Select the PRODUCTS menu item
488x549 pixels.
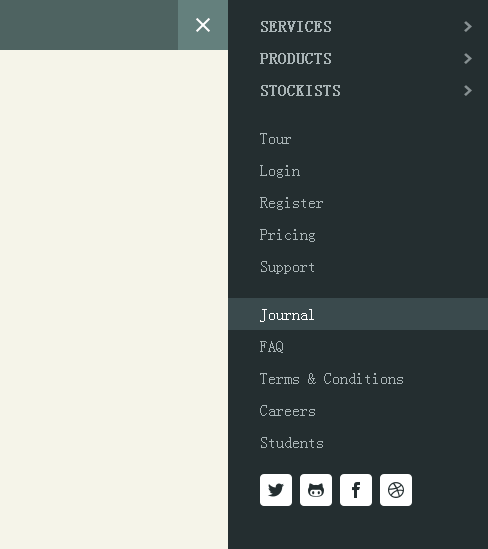[x=295, y=58]
